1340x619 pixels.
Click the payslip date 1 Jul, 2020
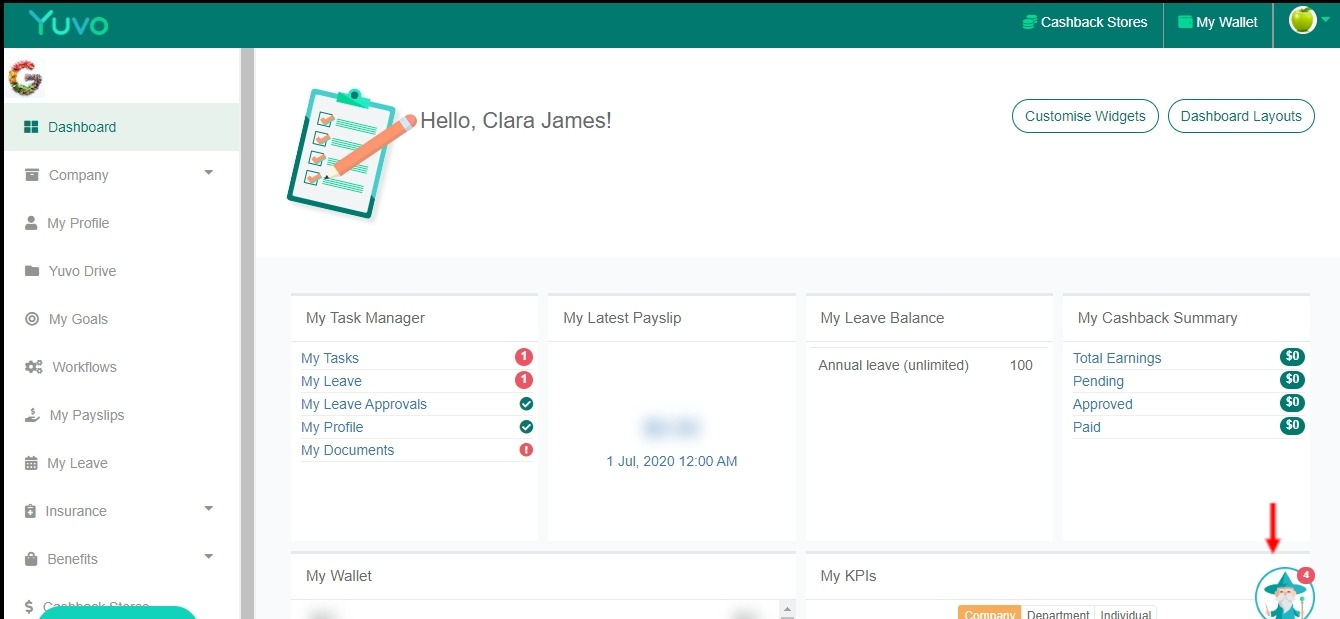(672, 461)
